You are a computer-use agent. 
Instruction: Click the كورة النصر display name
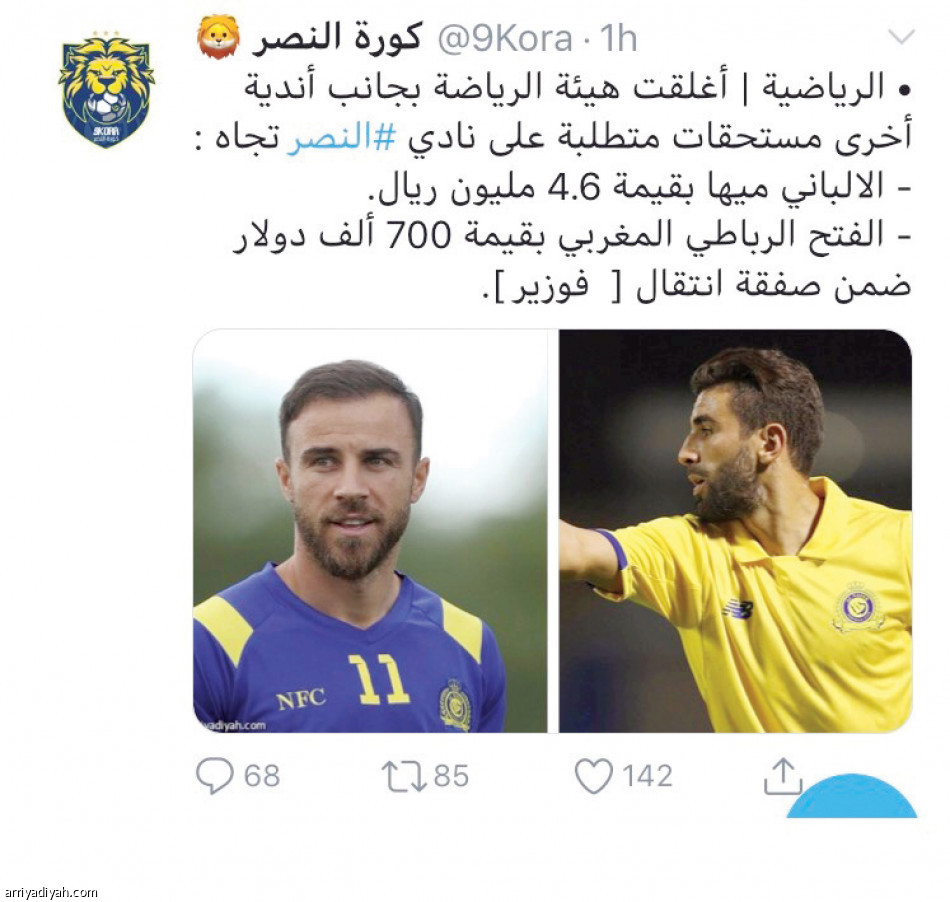click(337, 38)
